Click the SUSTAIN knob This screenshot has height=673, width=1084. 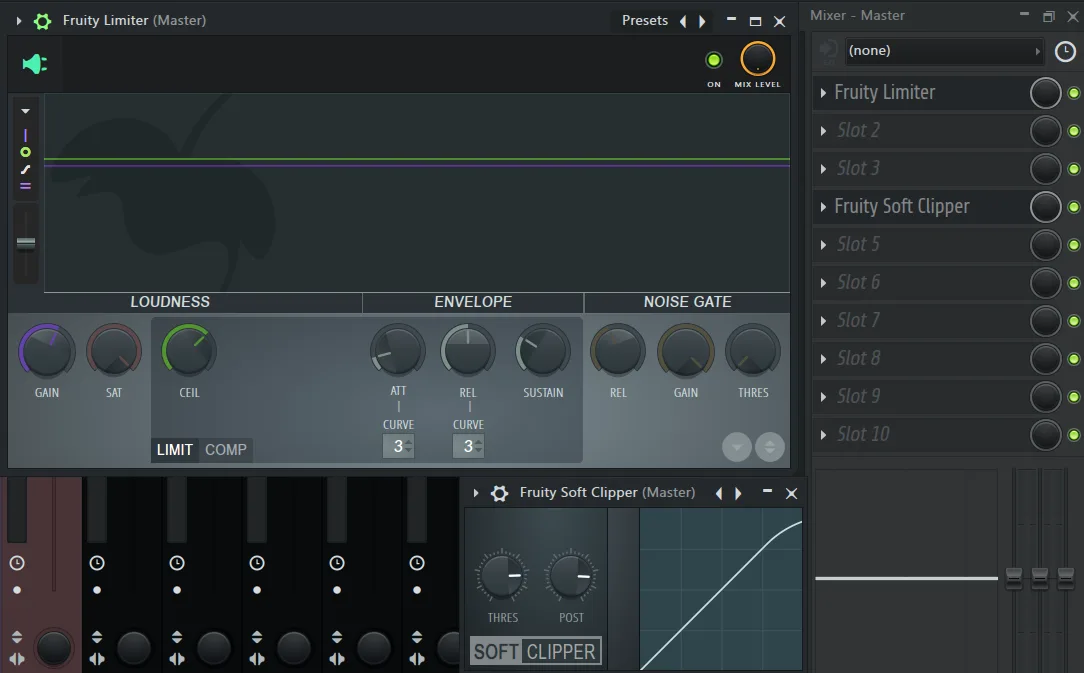coord(543,351)
